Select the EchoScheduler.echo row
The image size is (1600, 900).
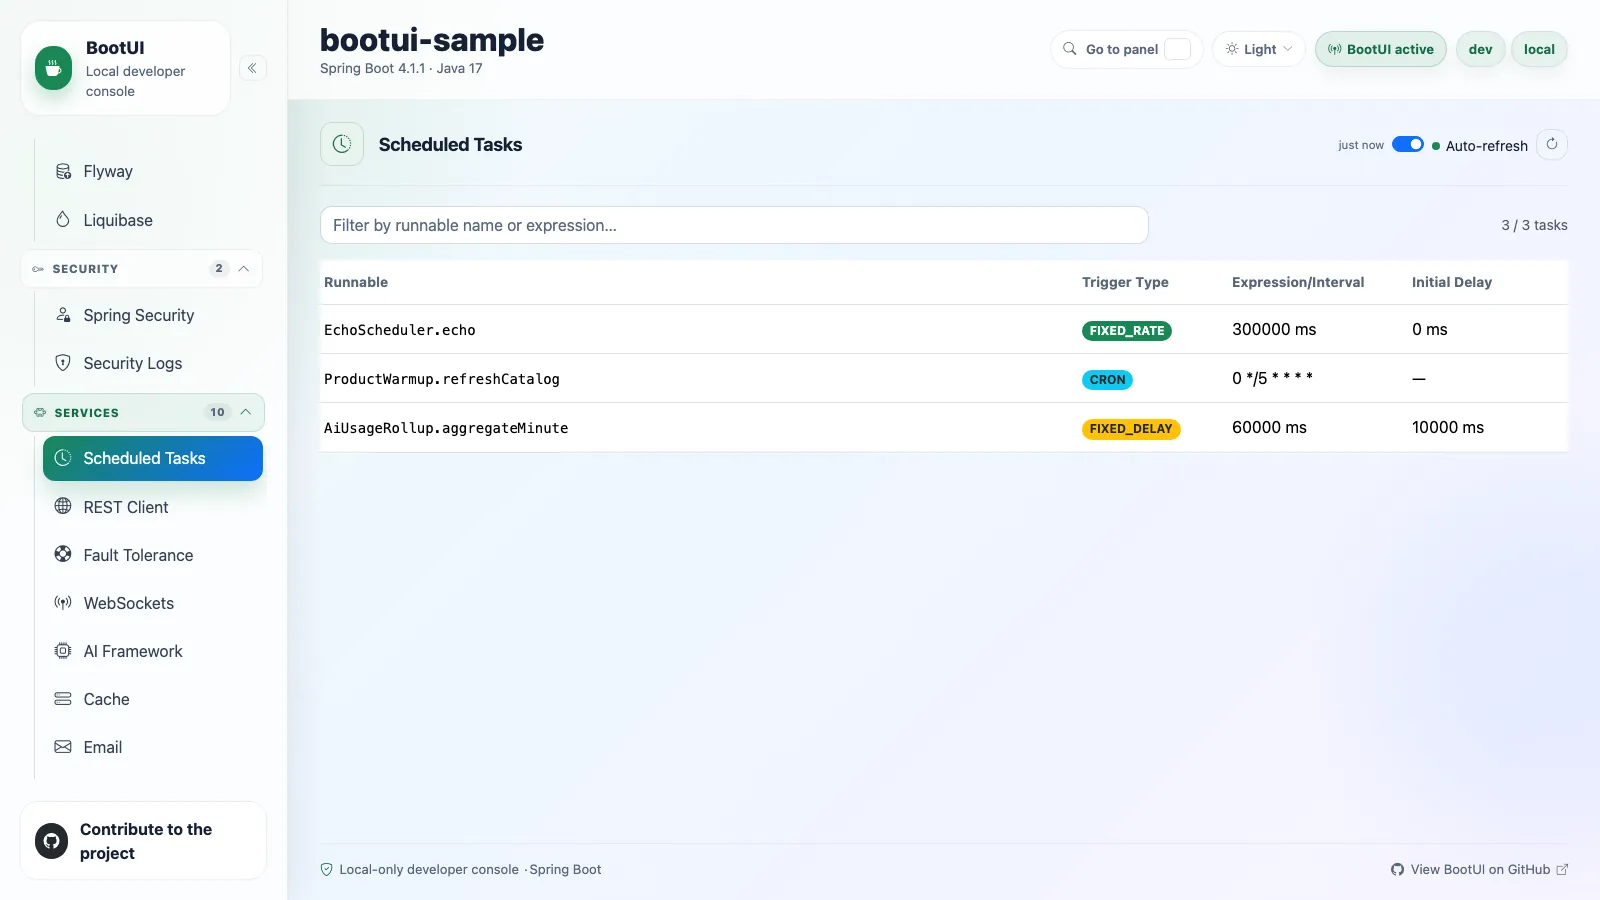[944, 329]
